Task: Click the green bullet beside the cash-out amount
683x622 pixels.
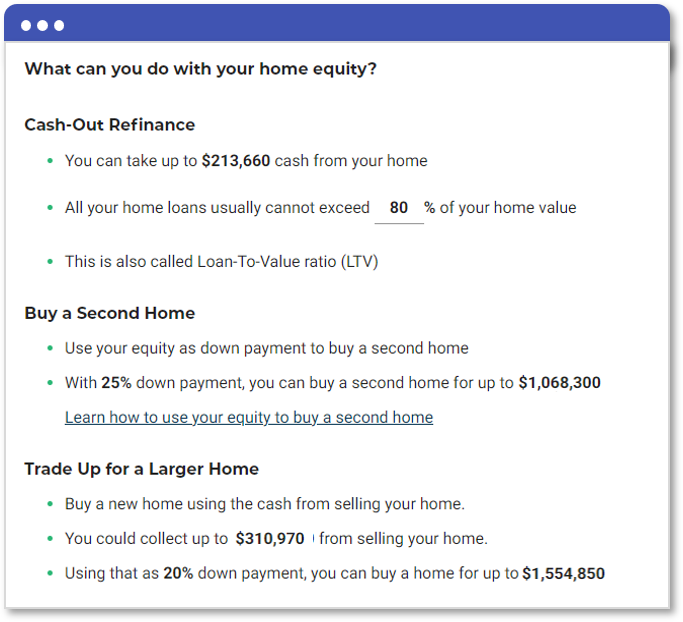Action: pos(50,161)
